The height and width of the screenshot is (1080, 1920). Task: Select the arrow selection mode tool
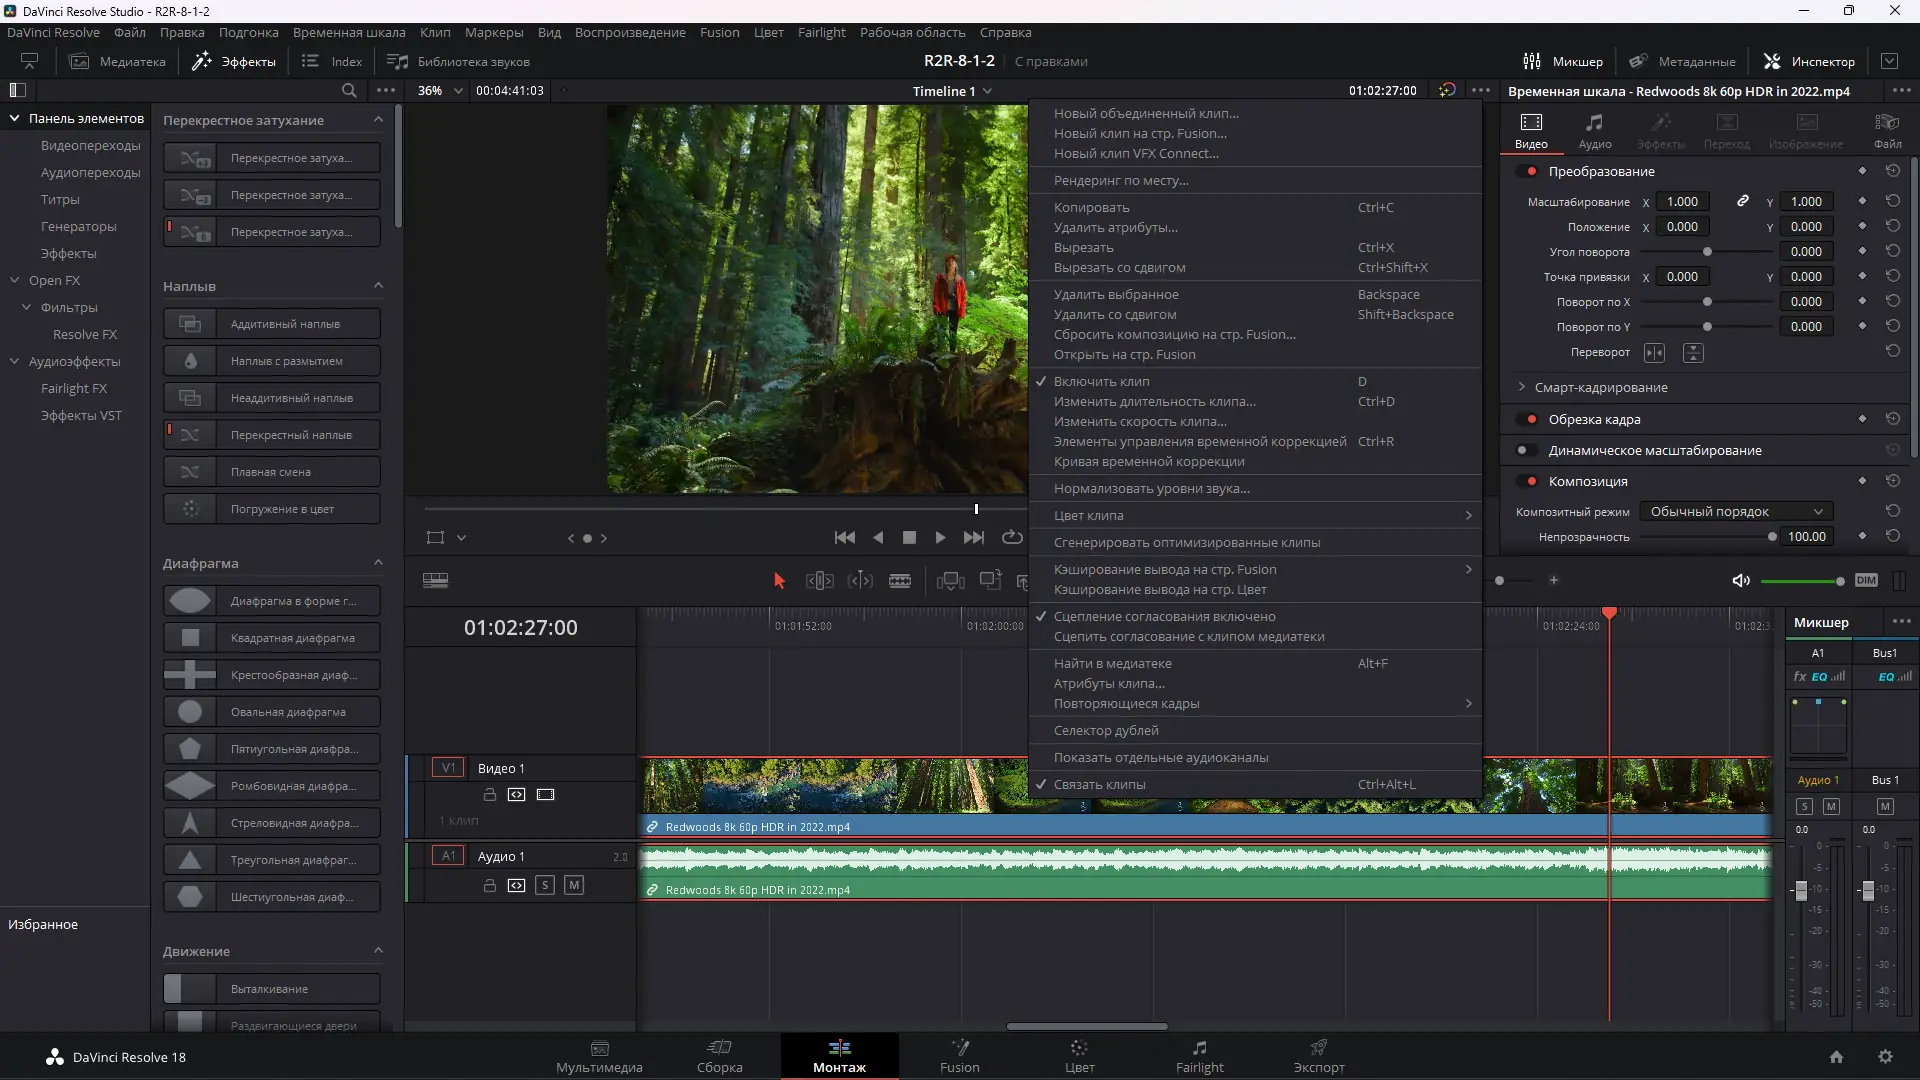click(x=779, y=581)
